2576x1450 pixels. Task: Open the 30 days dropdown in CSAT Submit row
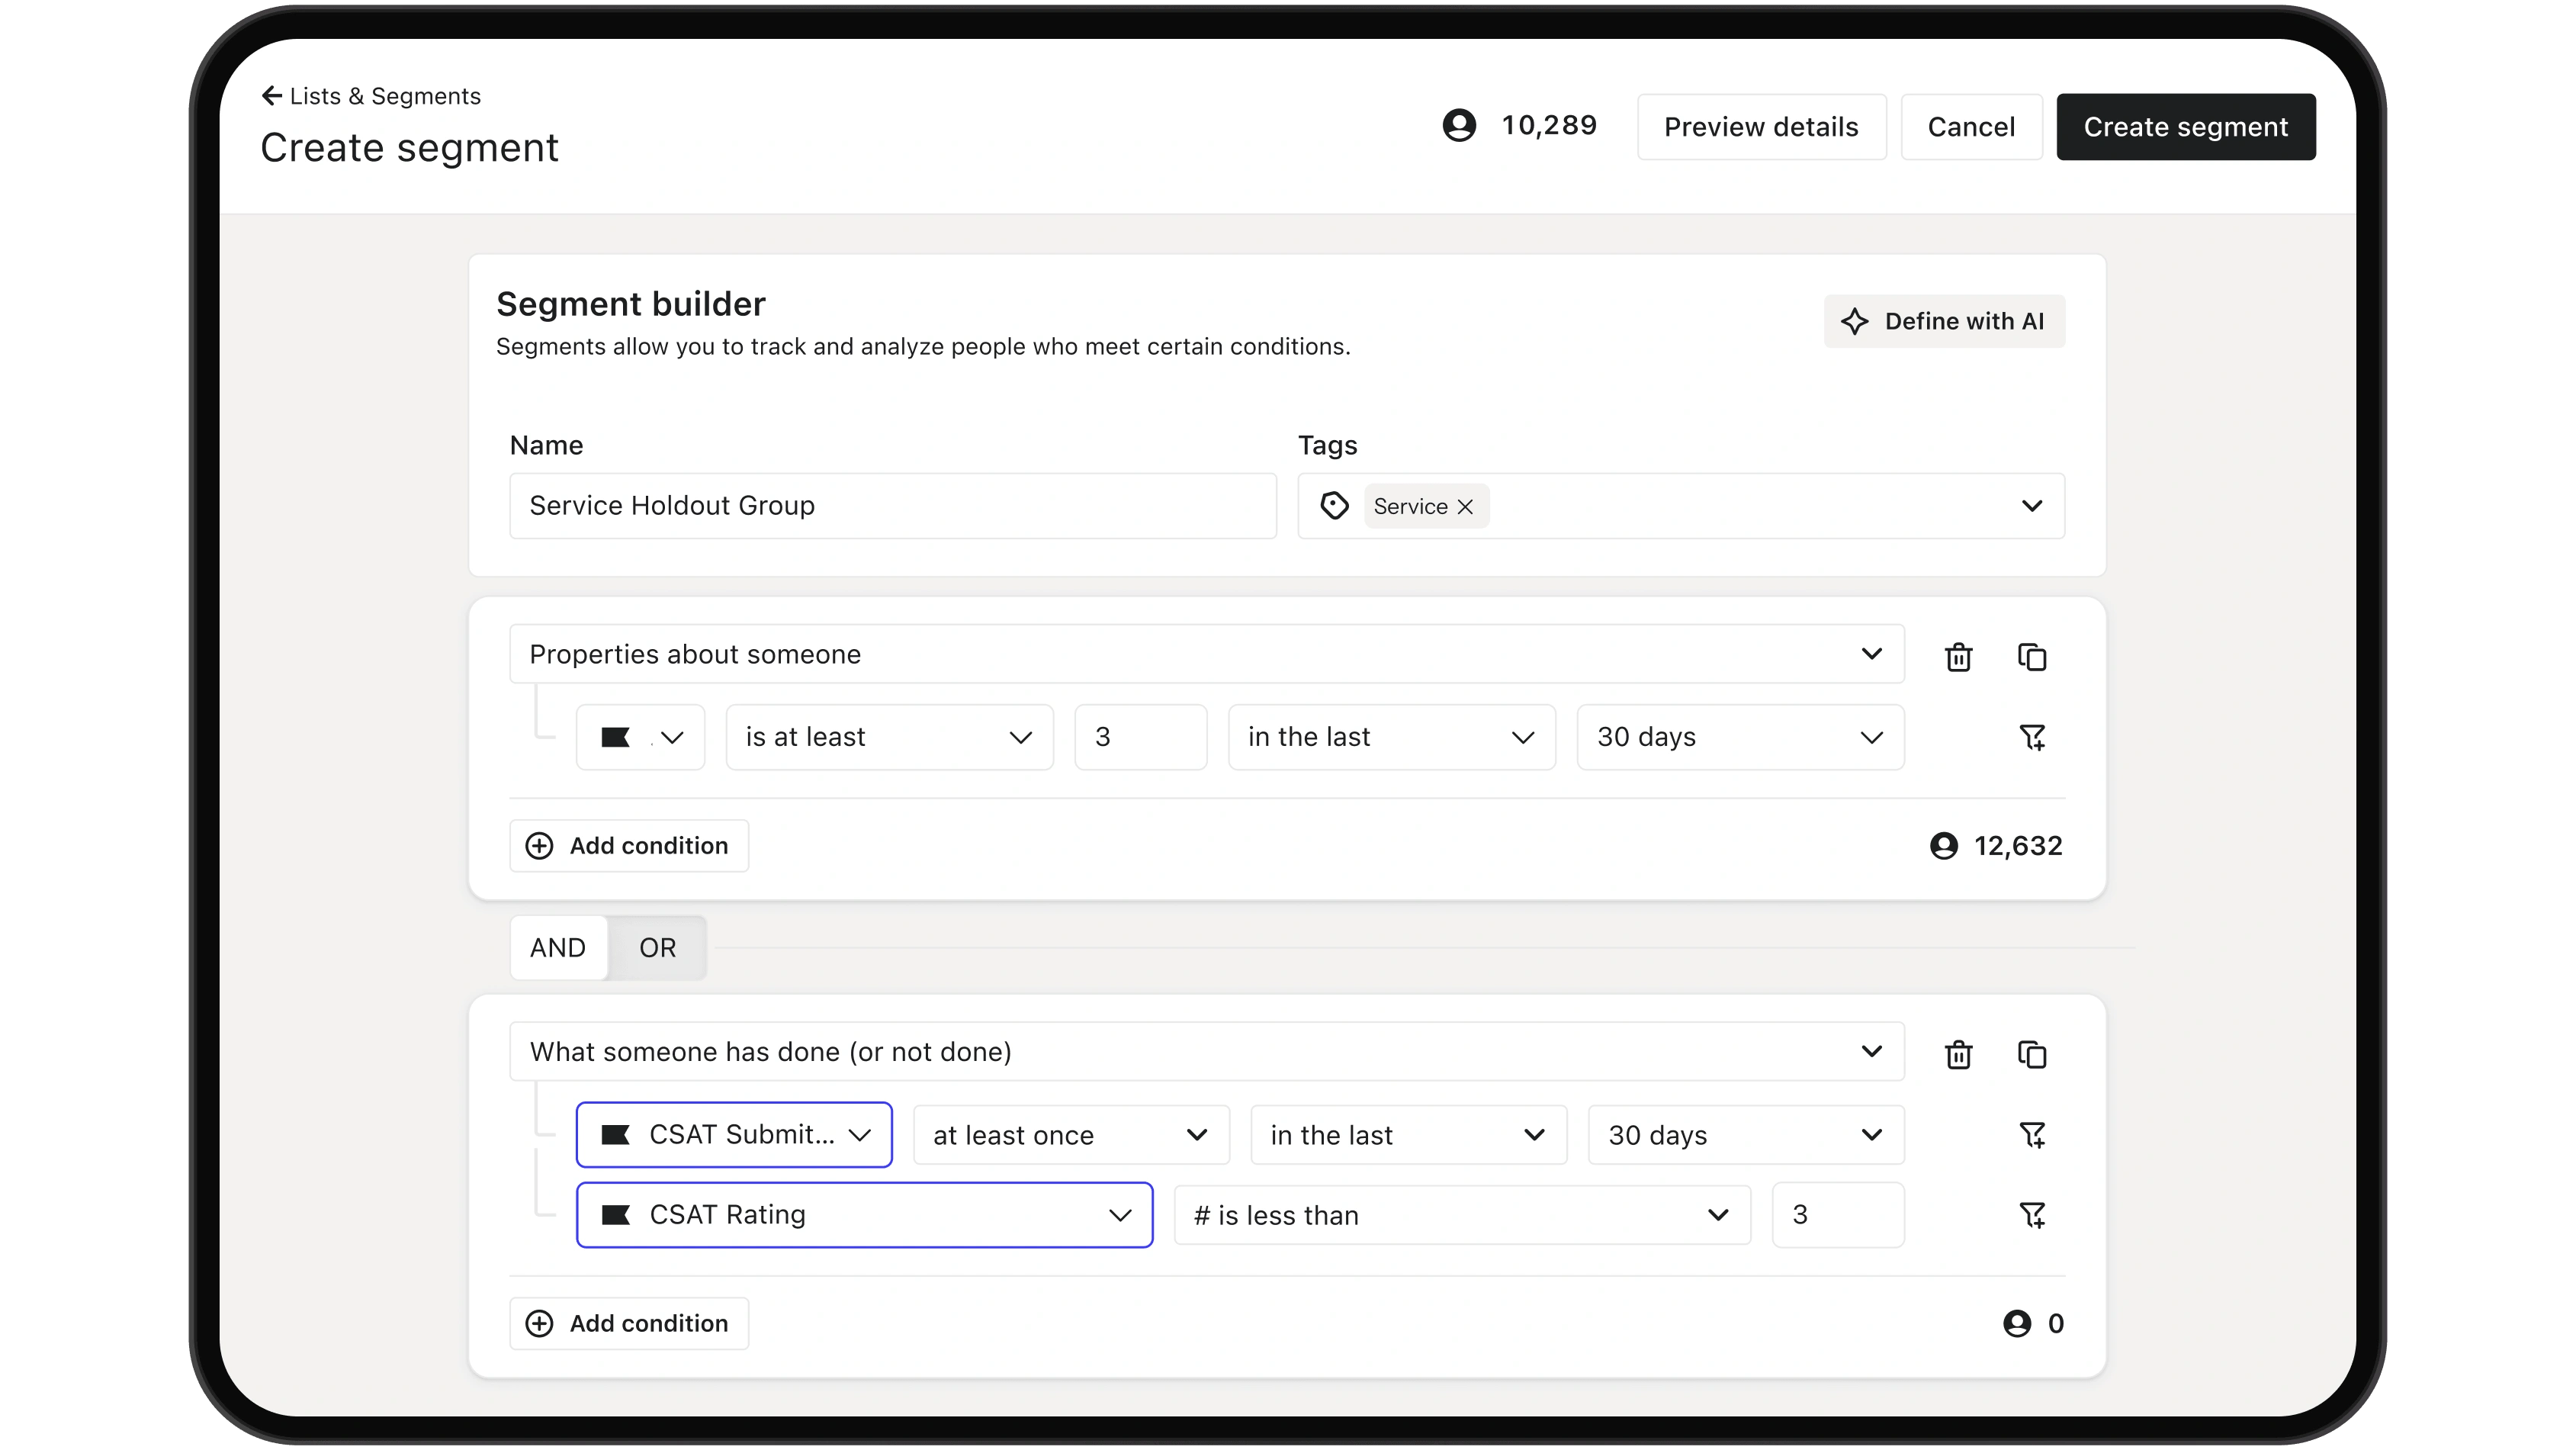1746,1135
